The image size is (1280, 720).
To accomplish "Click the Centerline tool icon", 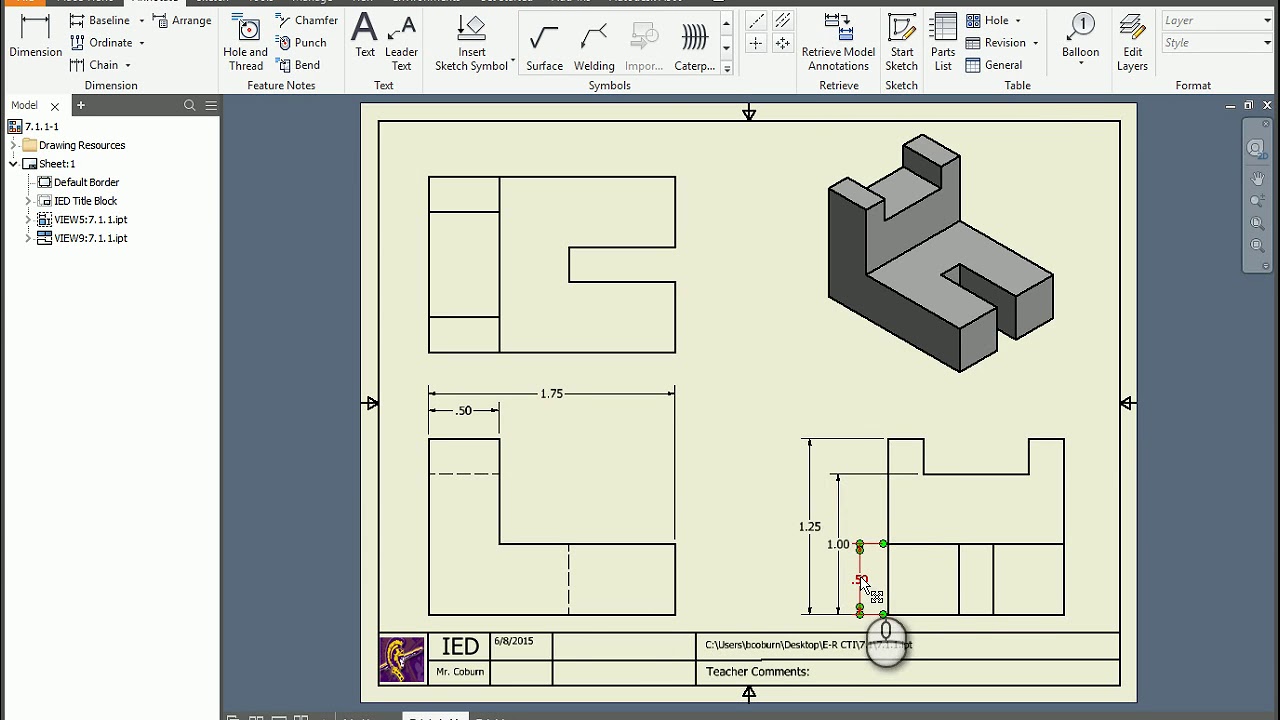I will click(756, 20).
